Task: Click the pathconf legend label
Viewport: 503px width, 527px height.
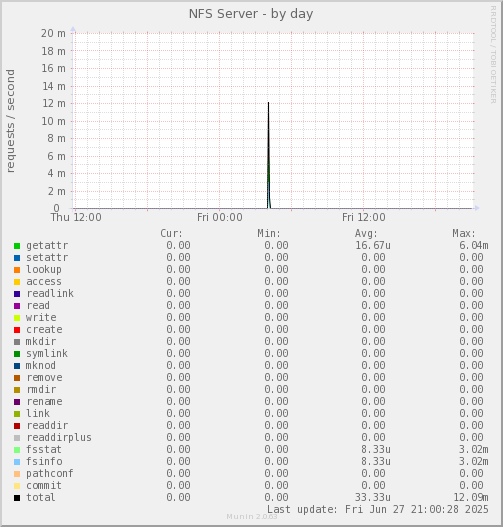Action: click(x=50, y=474)
